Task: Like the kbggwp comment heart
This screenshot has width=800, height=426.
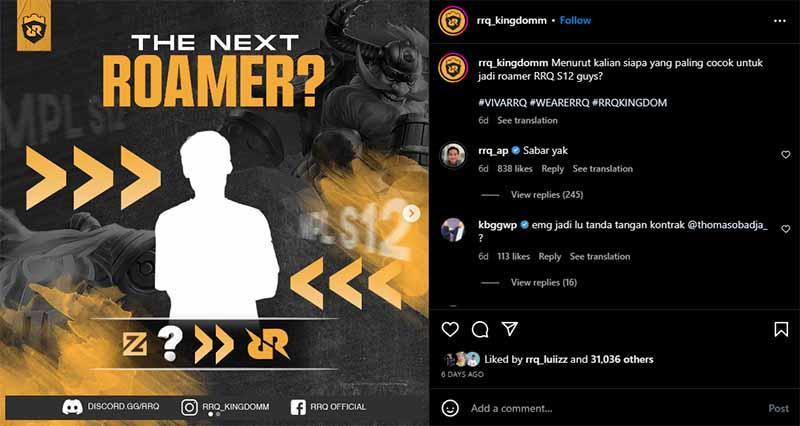Action: [786, 229]
